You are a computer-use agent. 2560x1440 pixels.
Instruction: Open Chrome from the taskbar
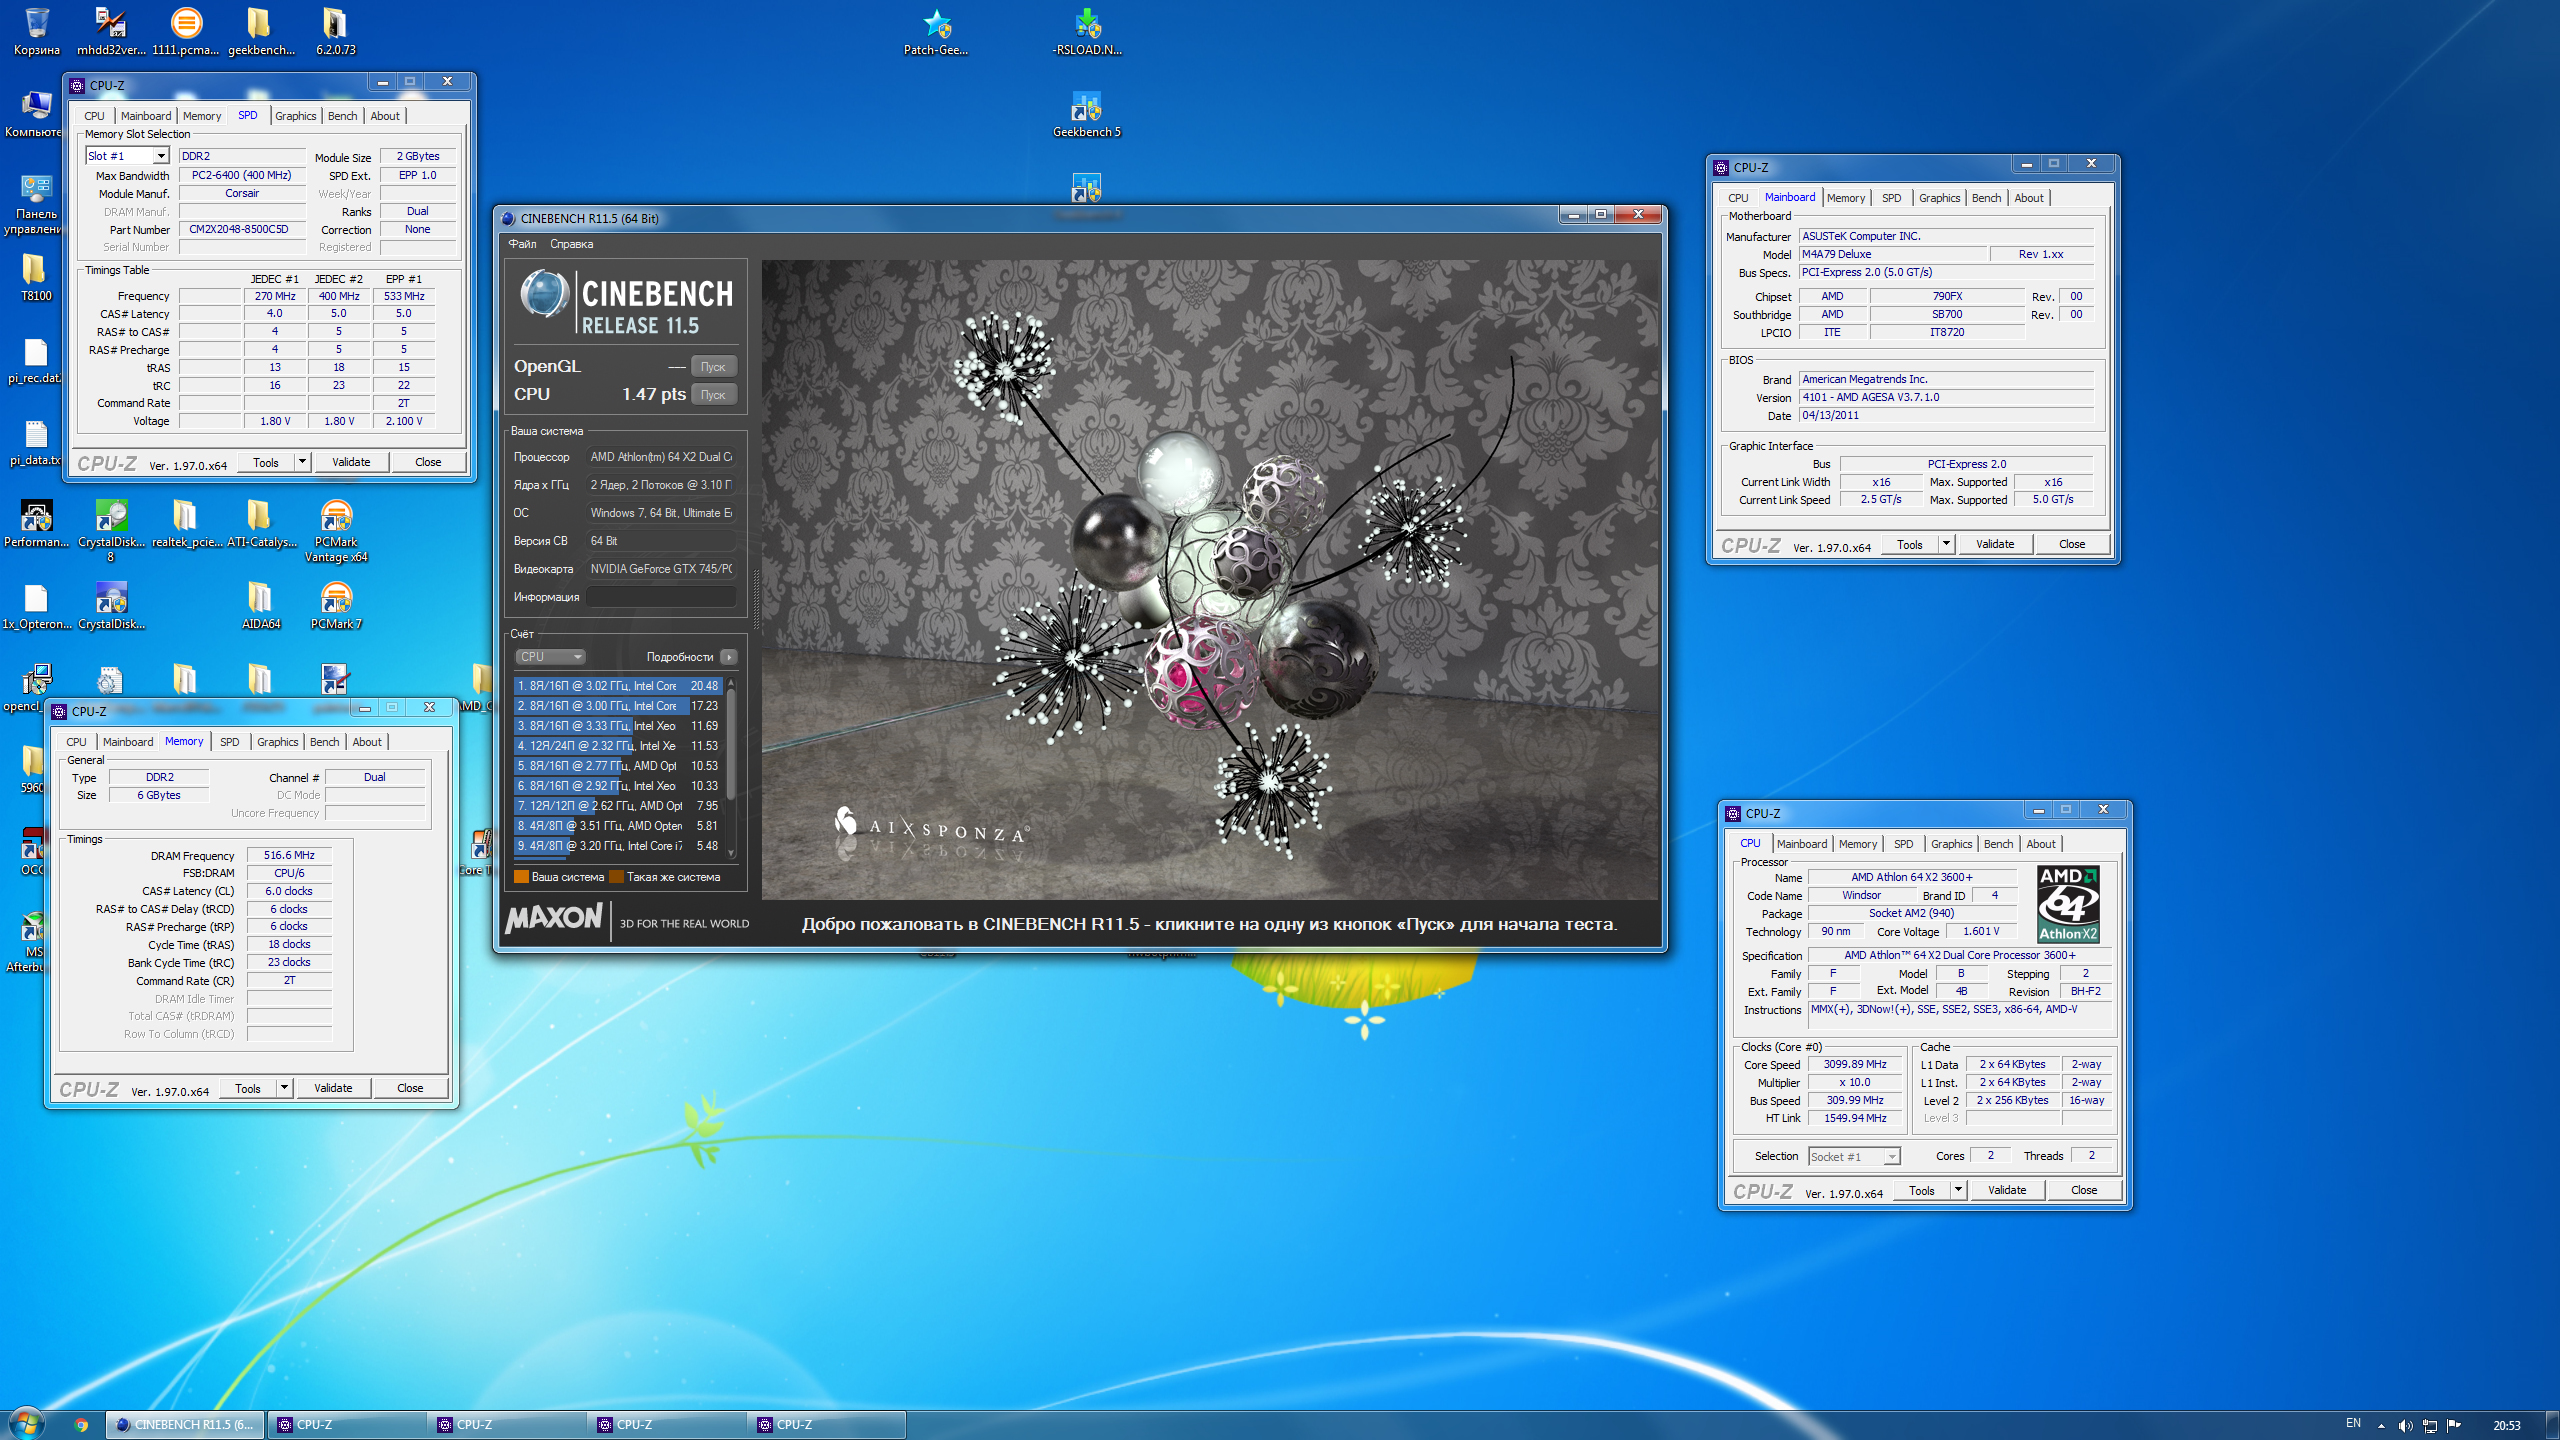(x=81, y=1425)
